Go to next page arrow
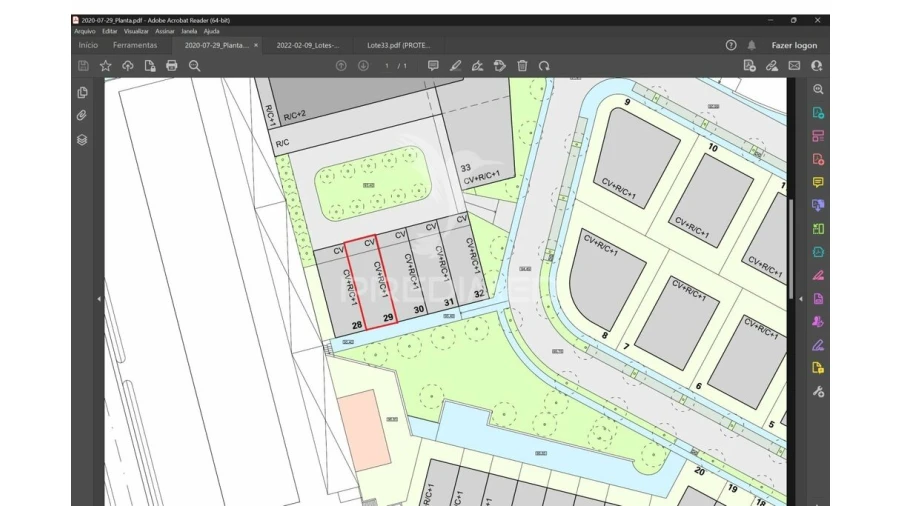The width and height of the screenshot is (900, 506). [363, 66]
